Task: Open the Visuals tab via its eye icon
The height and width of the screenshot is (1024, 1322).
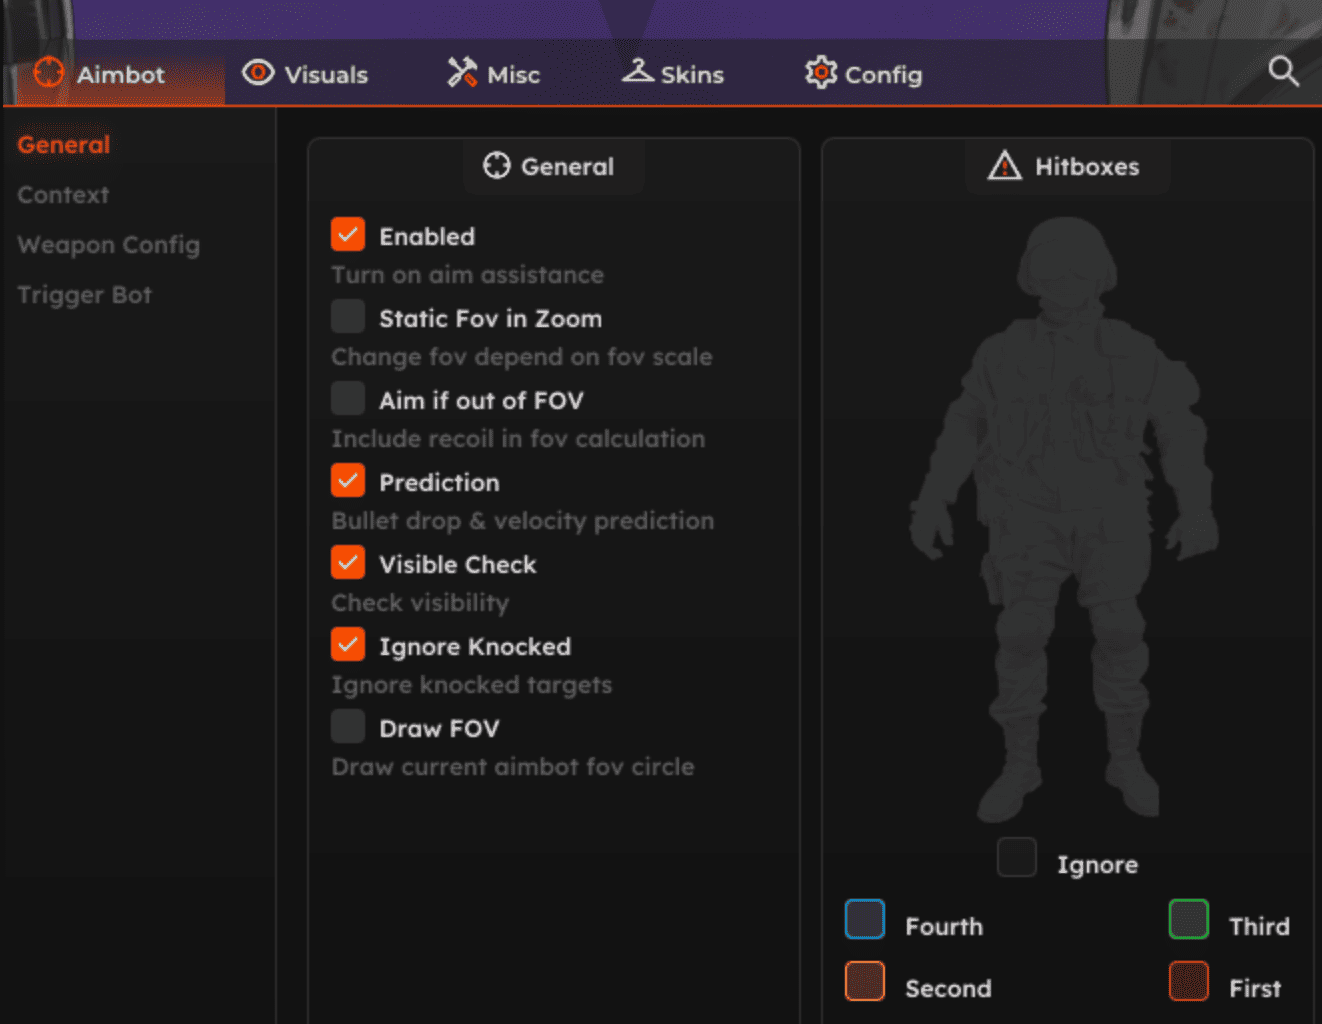Action: 258,73
